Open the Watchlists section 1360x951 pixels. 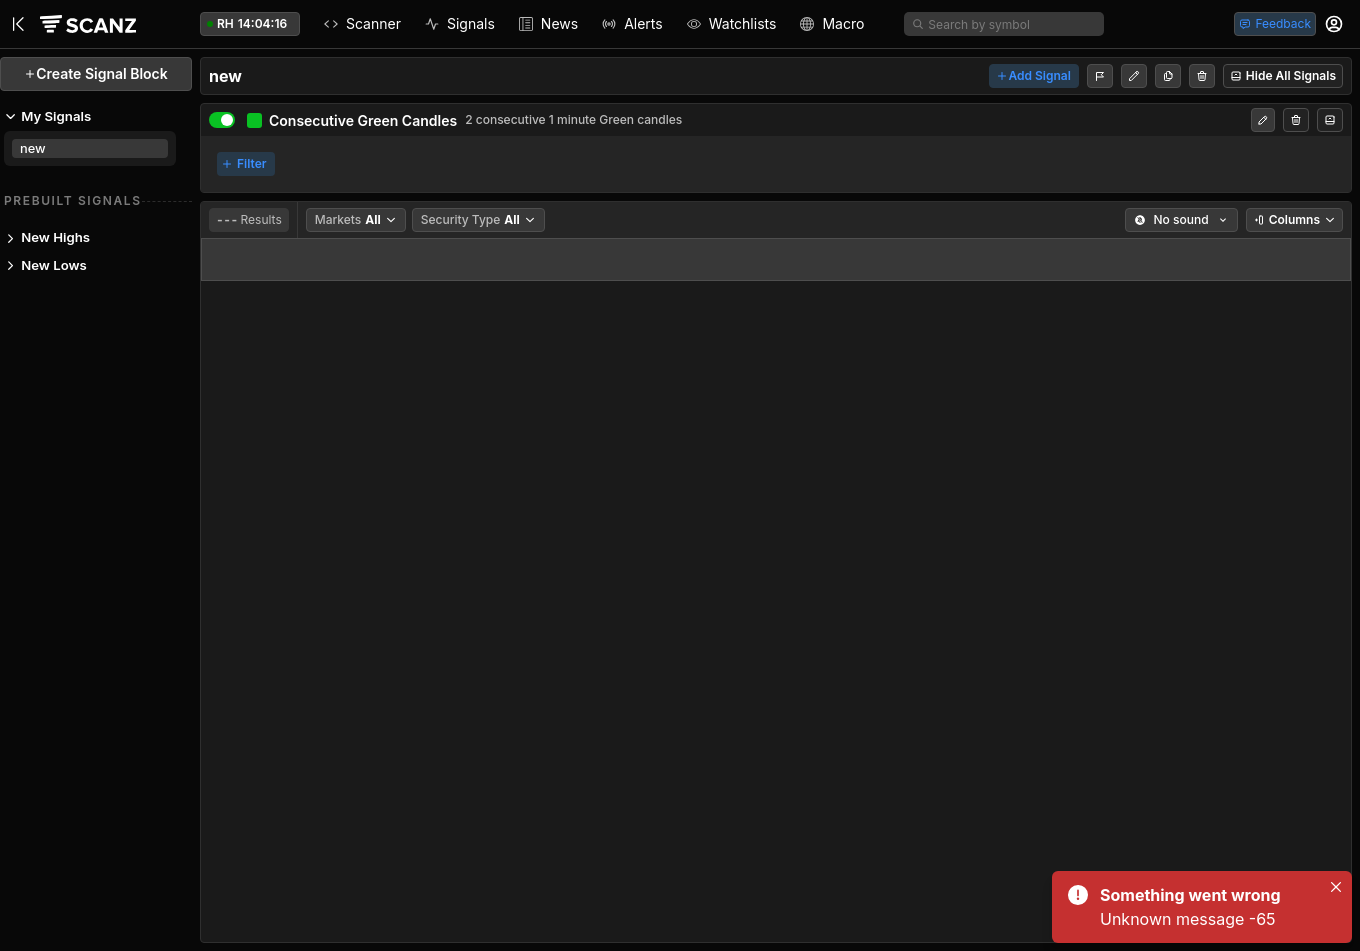coord(731,24)
